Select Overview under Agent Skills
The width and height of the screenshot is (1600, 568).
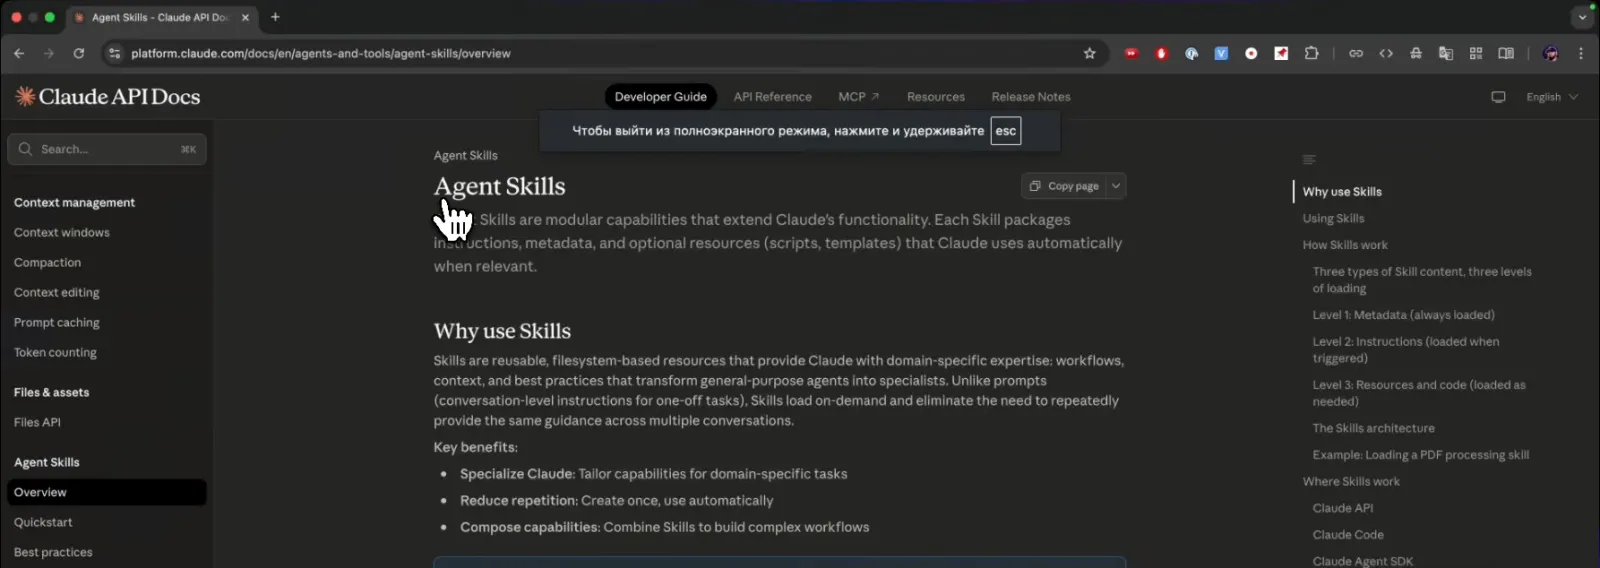pyautogui.click(x=107, y=492)
